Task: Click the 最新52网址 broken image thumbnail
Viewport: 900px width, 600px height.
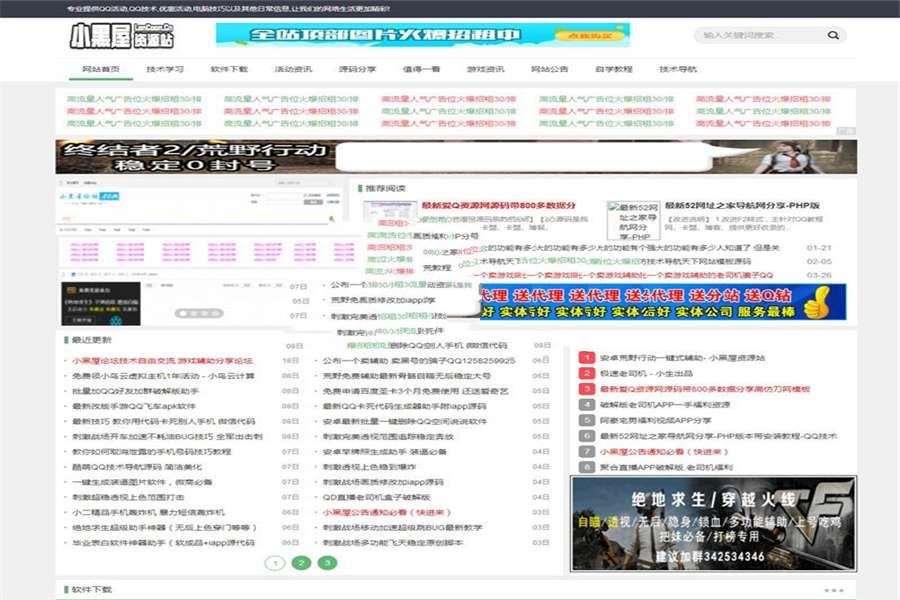Action: coord(633,220)
